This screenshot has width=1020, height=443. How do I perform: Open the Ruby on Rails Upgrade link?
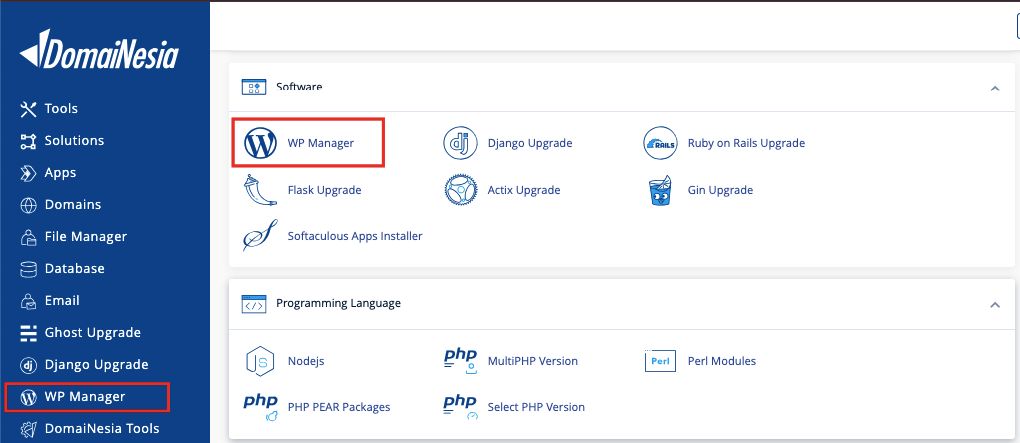tap(746, 143)
